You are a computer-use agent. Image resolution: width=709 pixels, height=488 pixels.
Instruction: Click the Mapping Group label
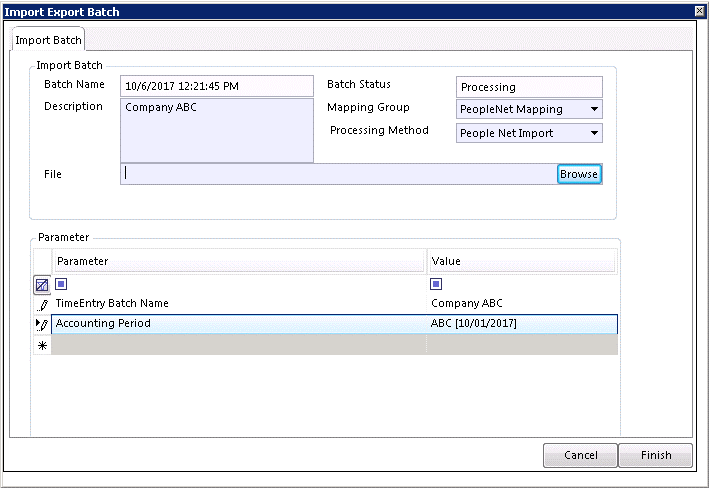point(368,107)
